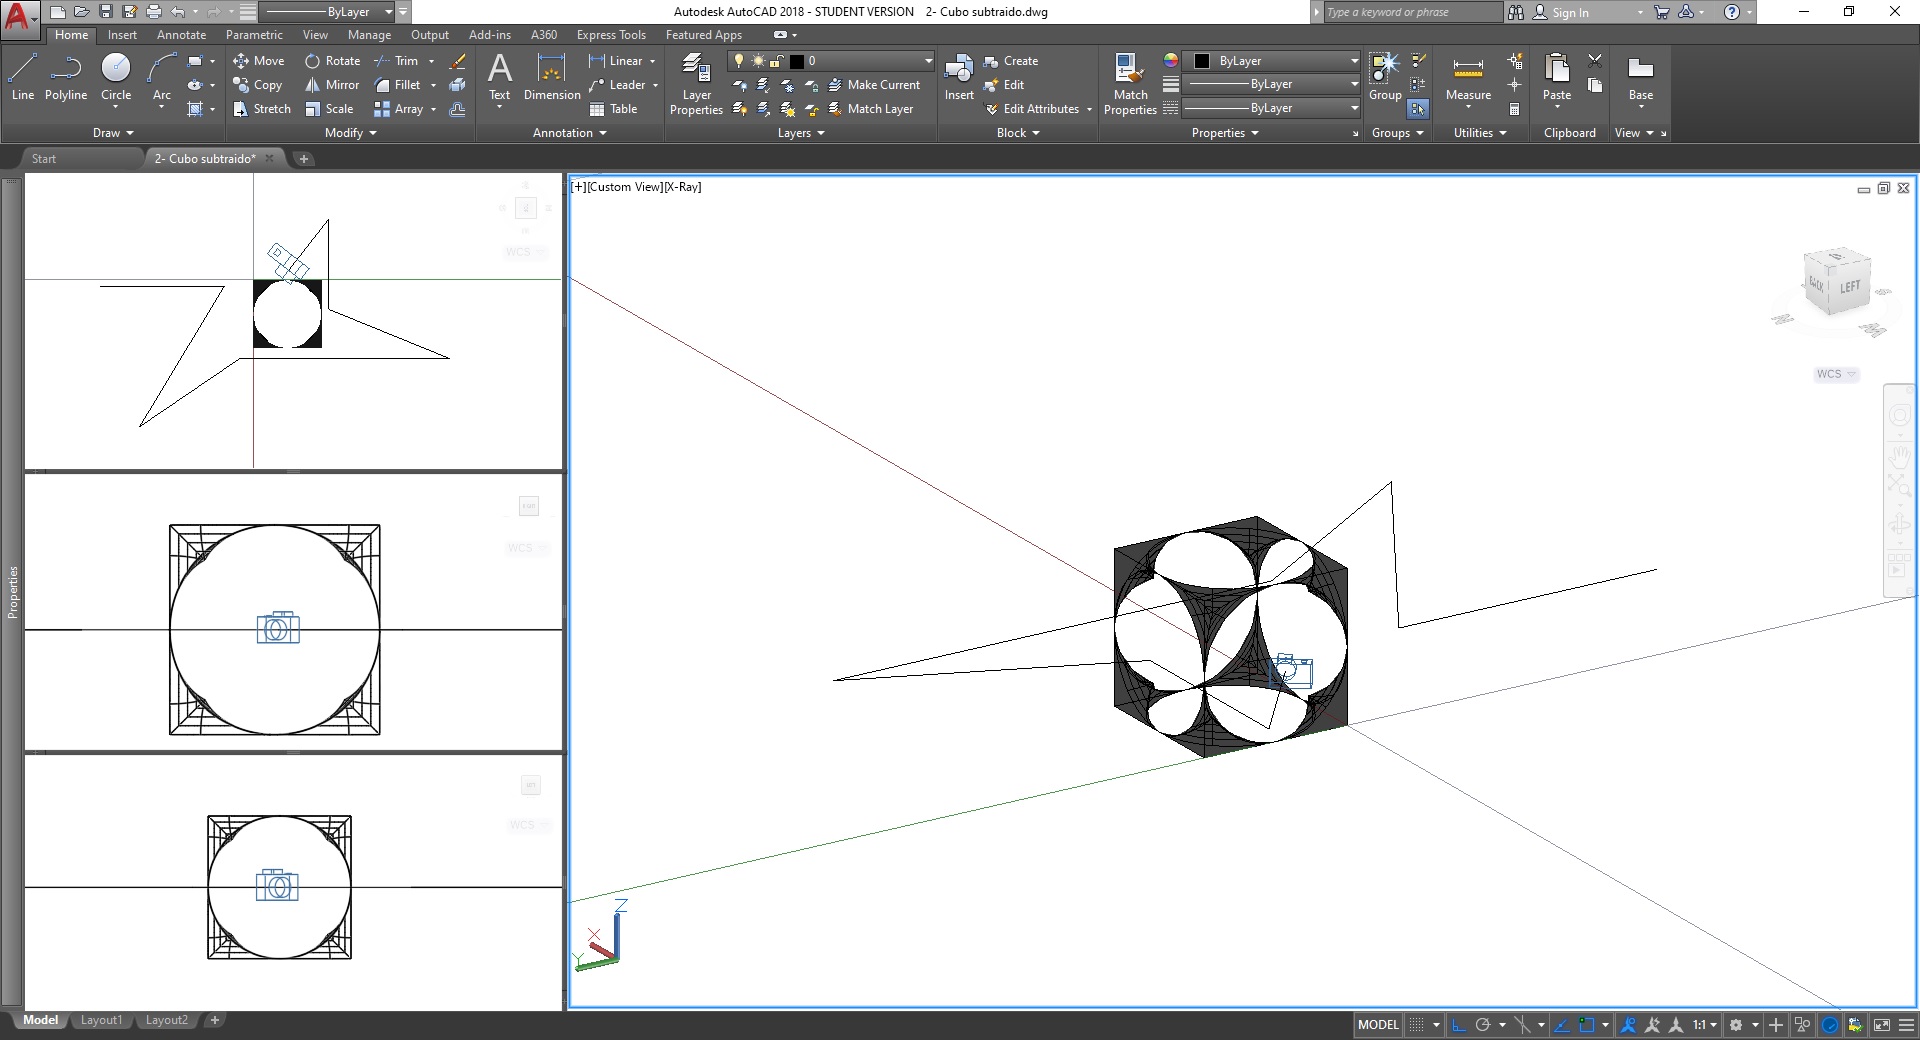The width and height of the screenshot is (1920, 1040).
Task: Click the Insert block button
Action: coord(959,77)
